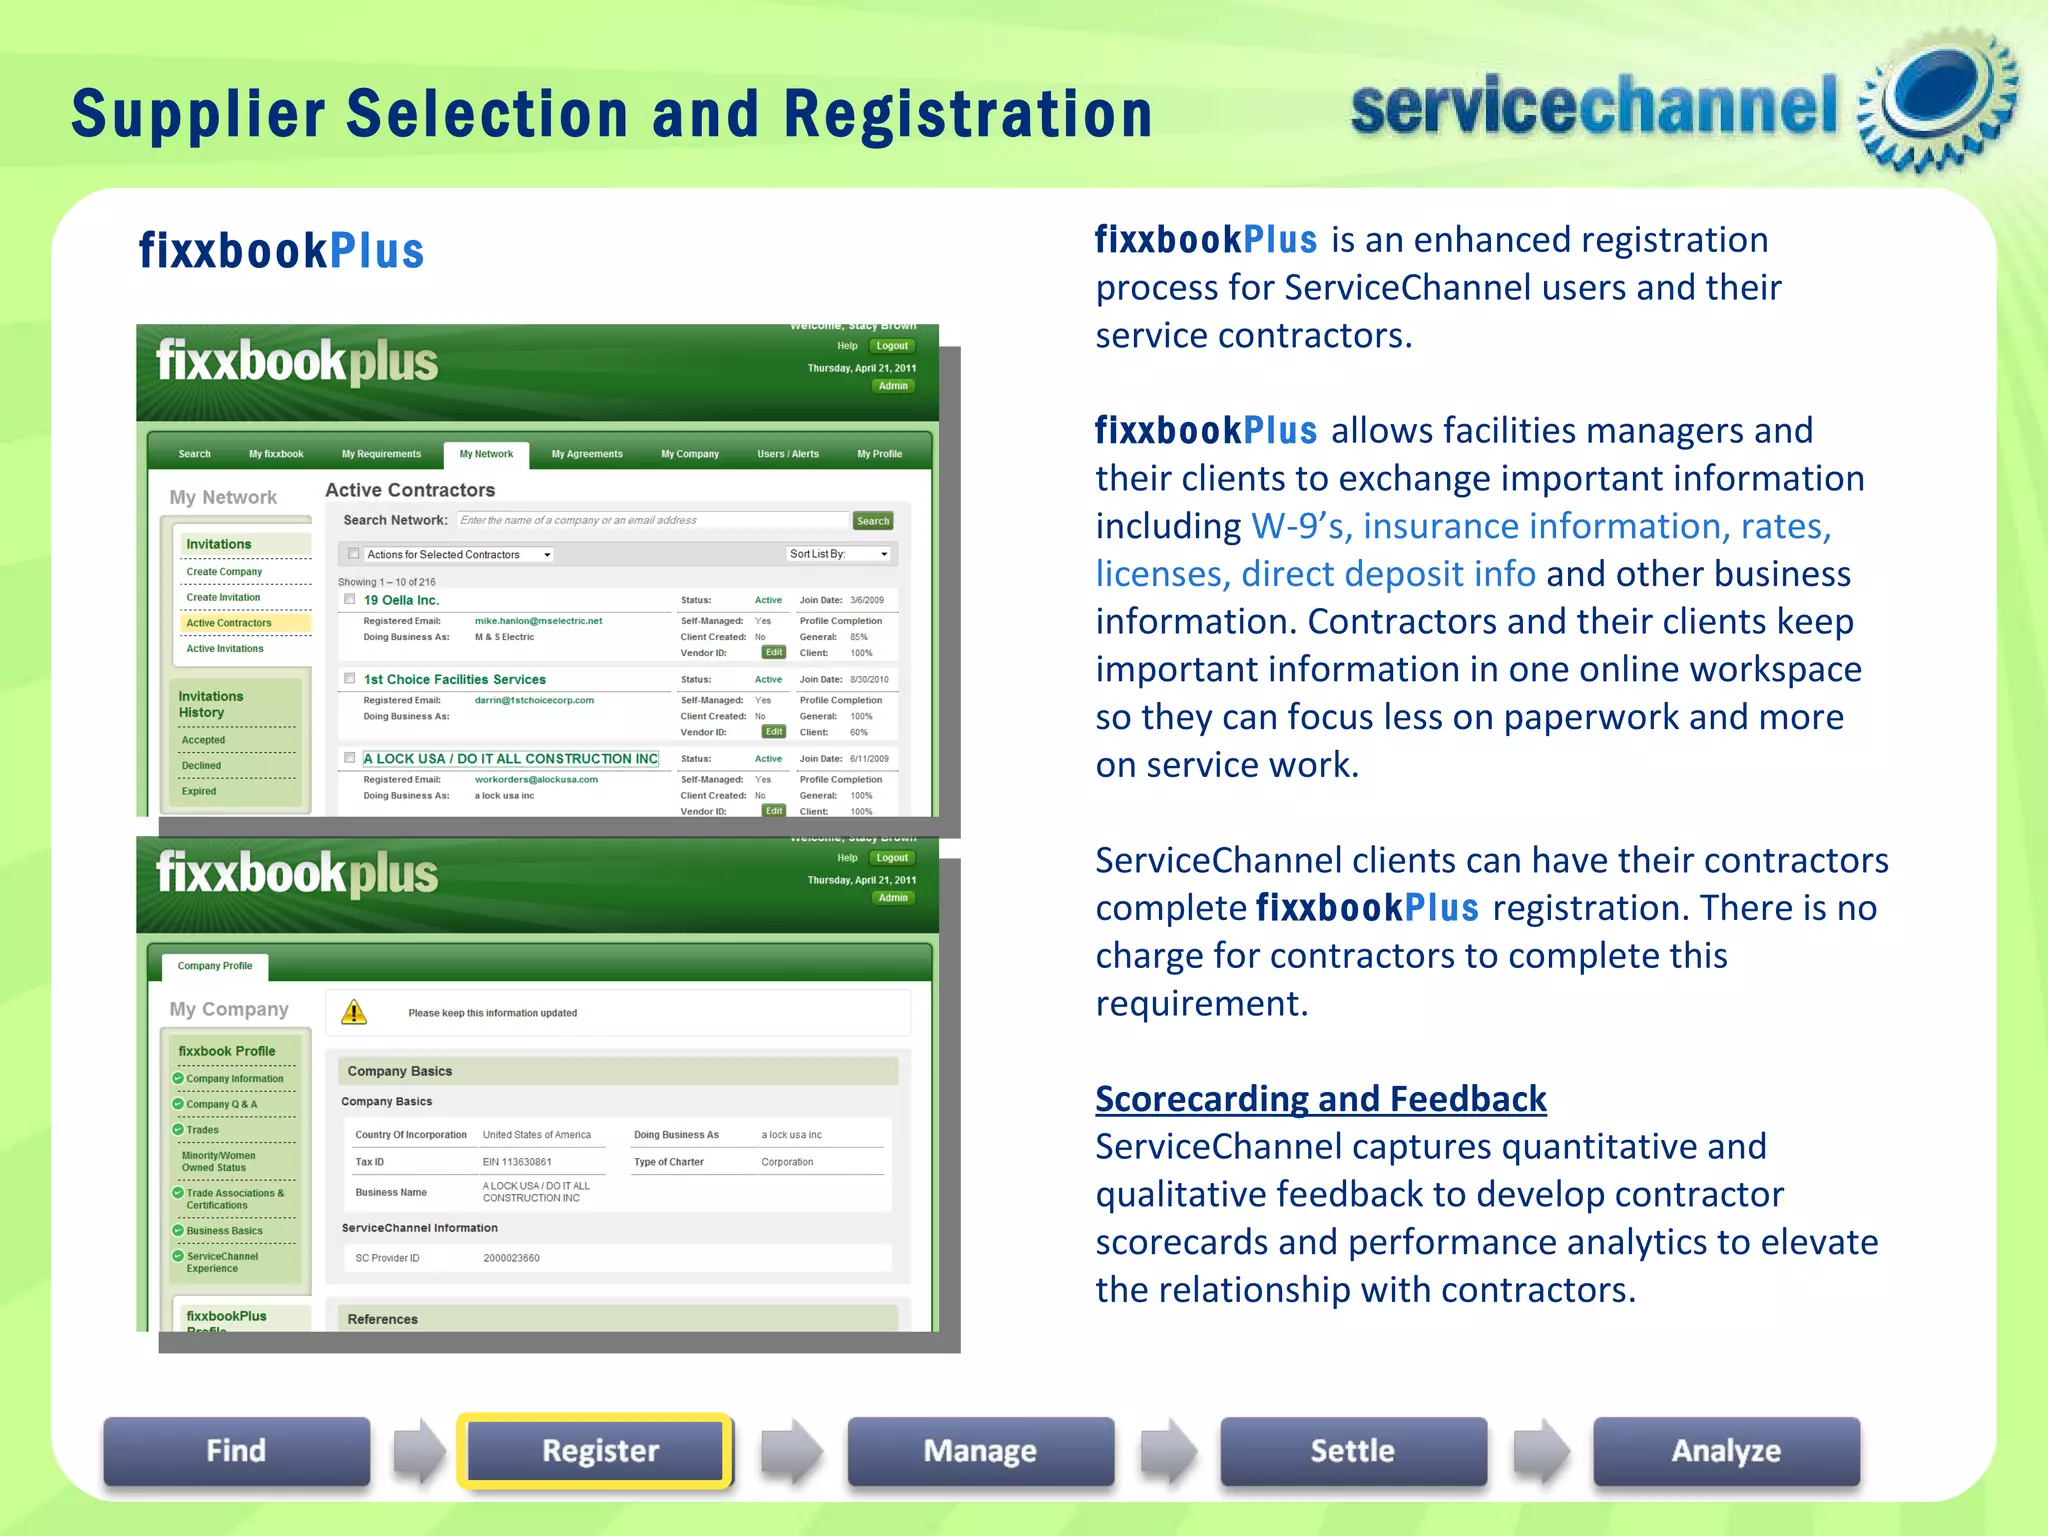This screenshot has width=2048, height=1536.
Task: Click the yellow warning triangle icon
Action: point(354,1012)
